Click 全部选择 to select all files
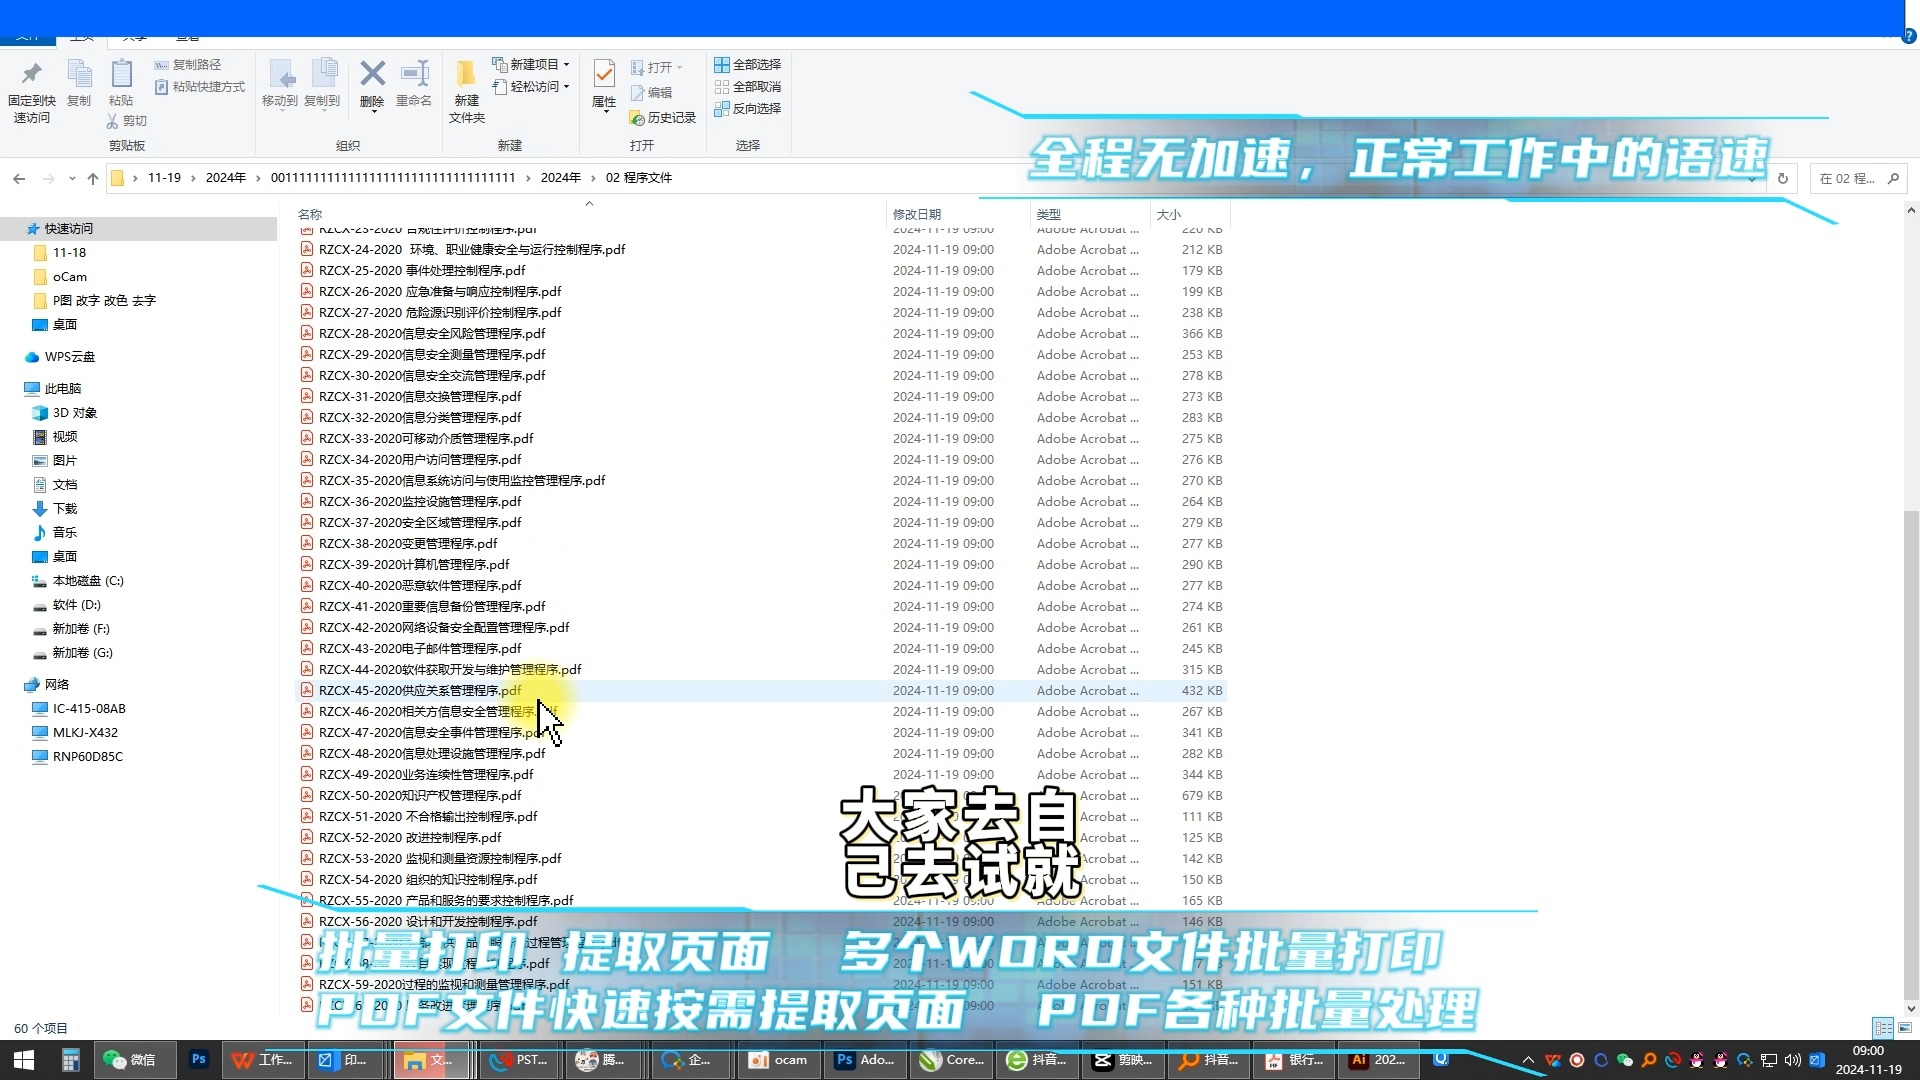 tap(749, 64)
